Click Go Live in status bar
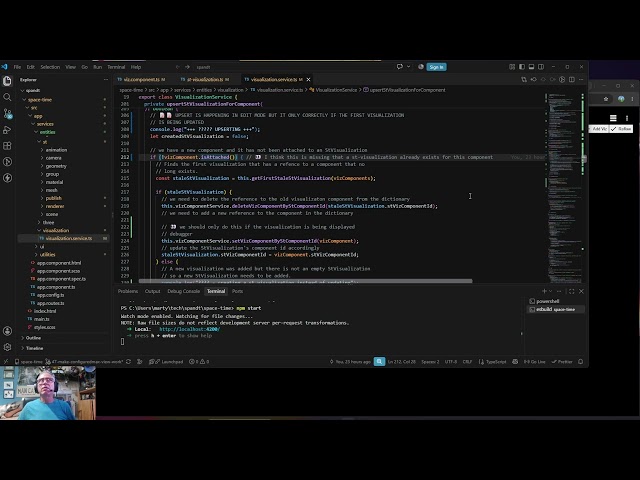 tap(534, 362)
